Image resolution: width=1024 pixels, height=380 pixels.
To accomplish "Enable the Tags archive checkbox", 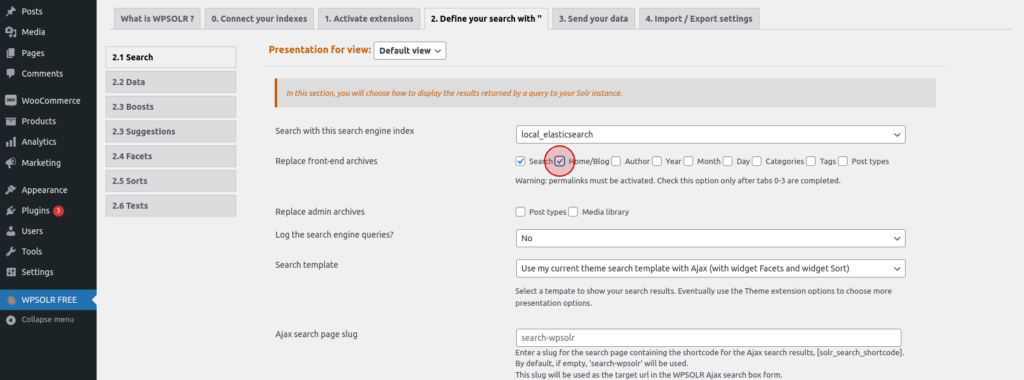I will [x=811, y=161].
